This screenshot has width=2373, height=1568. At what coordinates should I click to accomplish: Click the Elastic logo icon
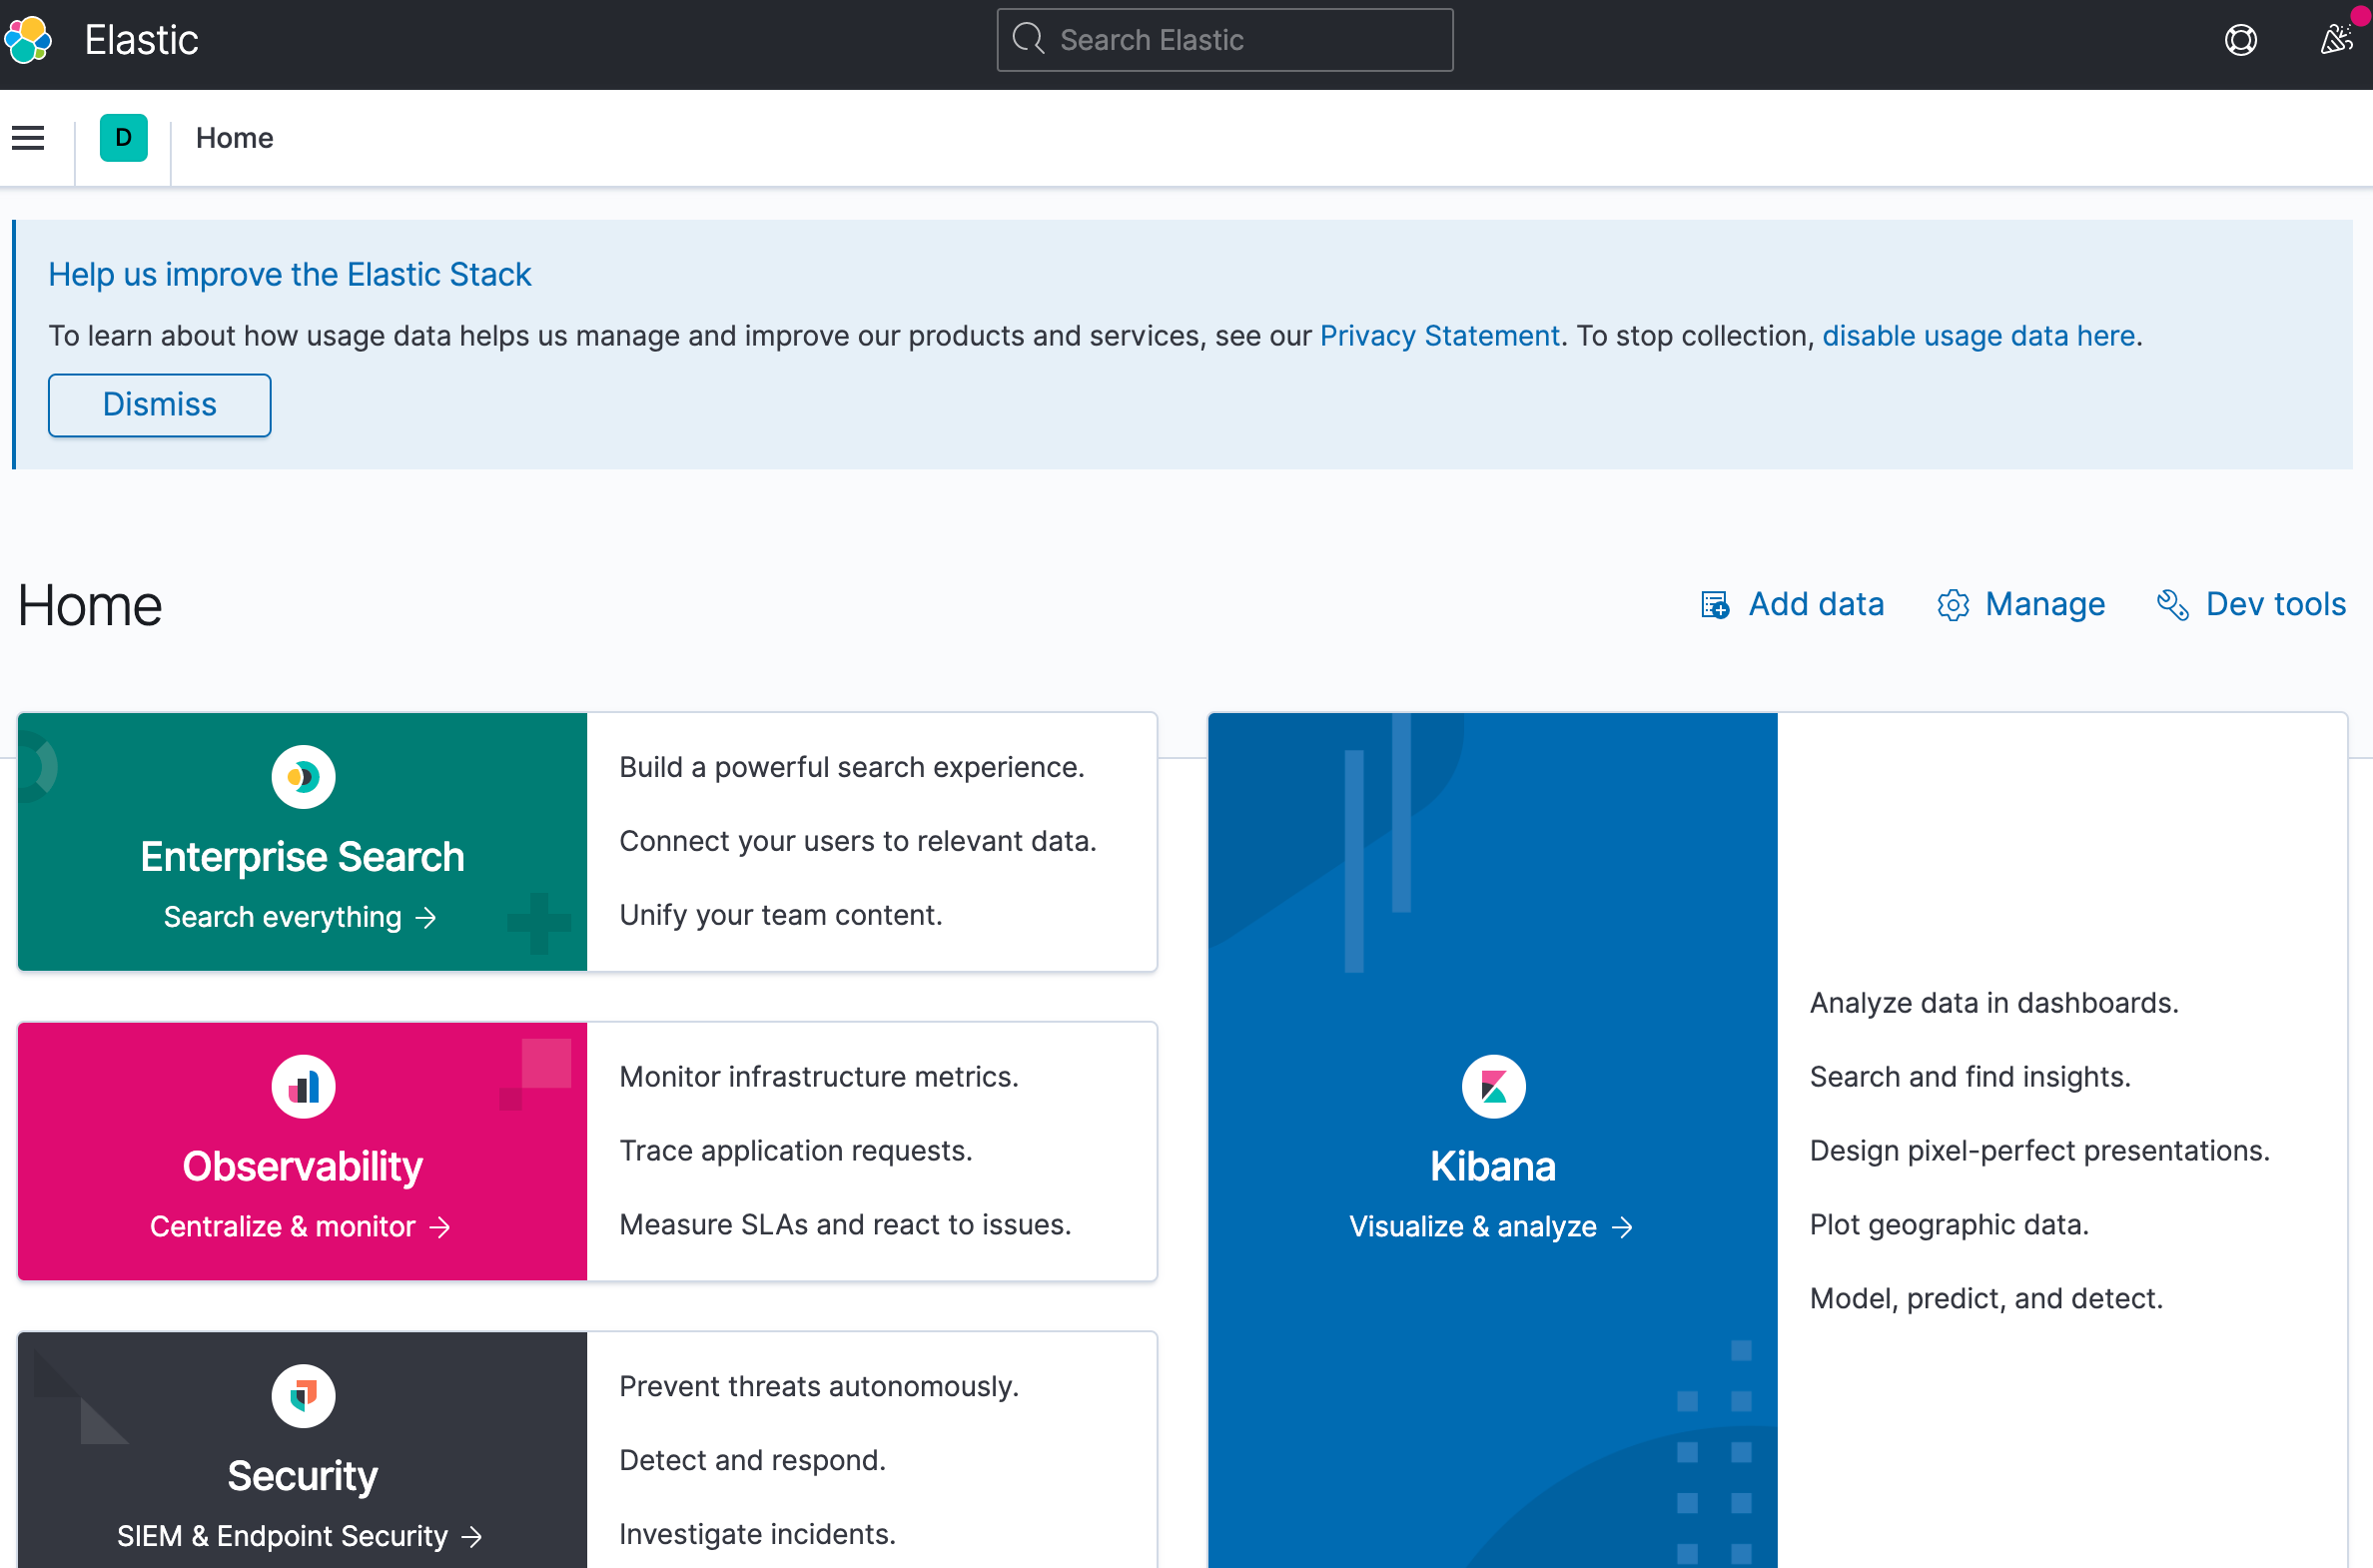click(28, 40)
